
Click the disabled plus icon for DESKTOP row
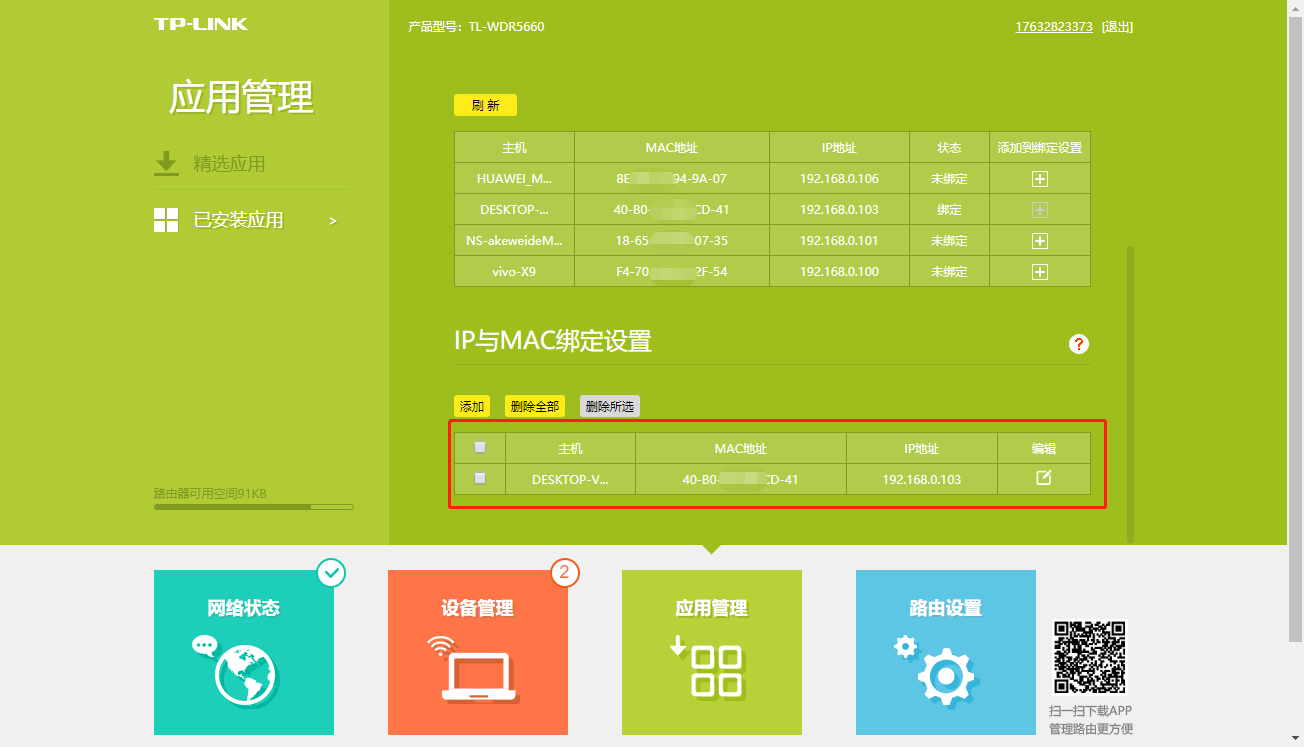coord(1040,210)
